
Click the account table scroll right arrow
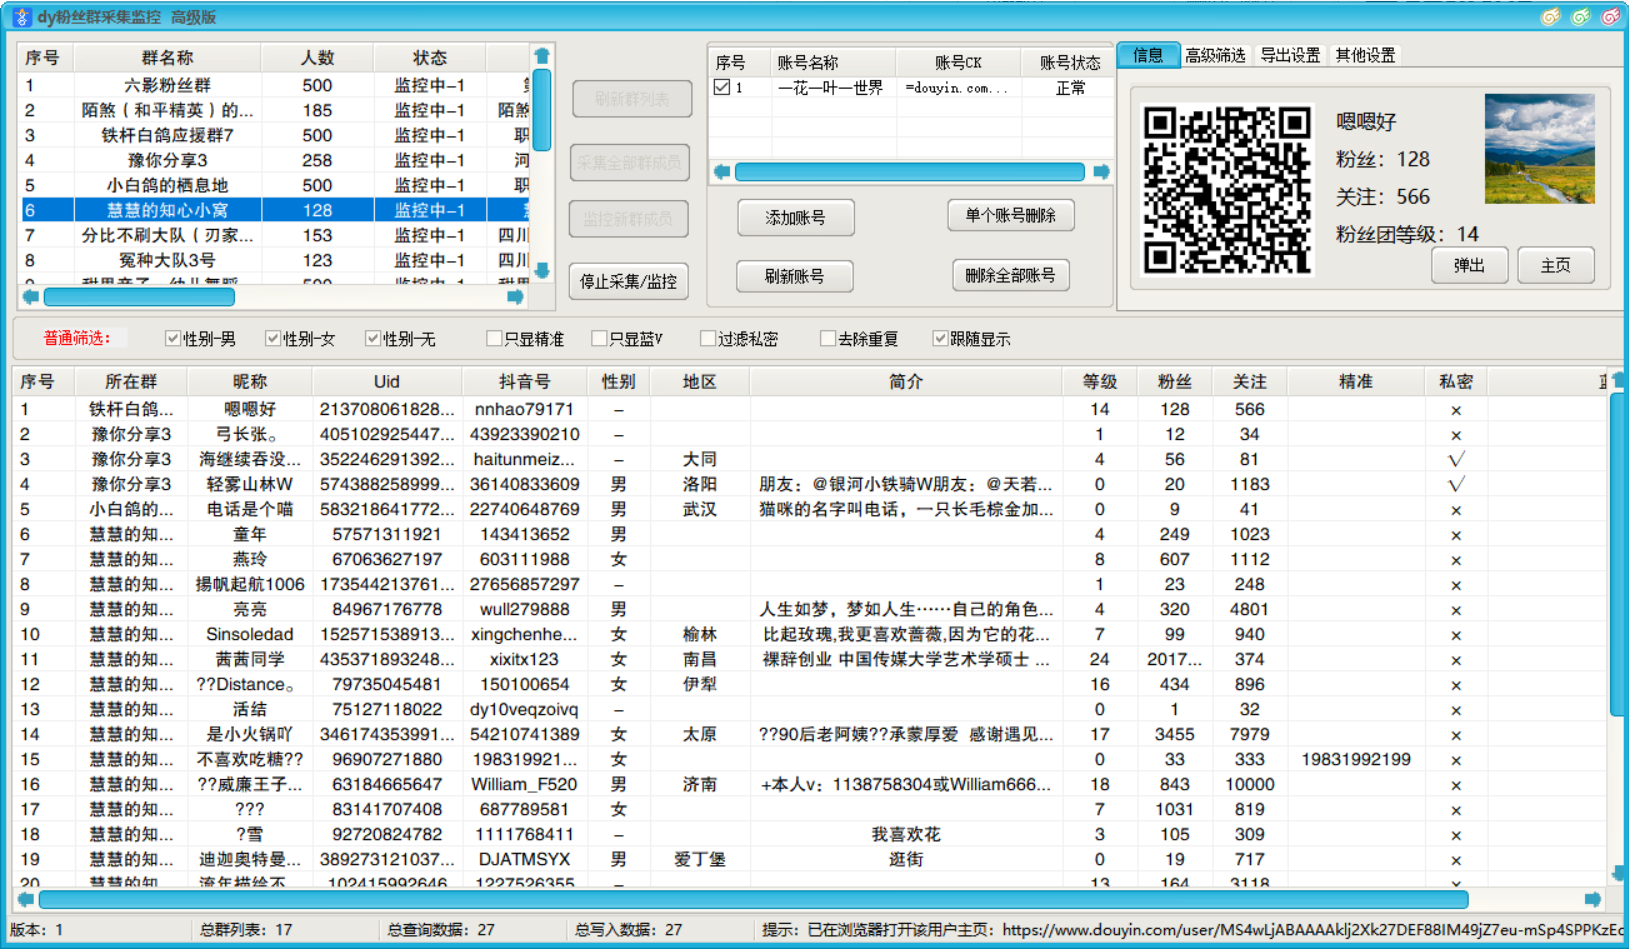click(1101, 172)
